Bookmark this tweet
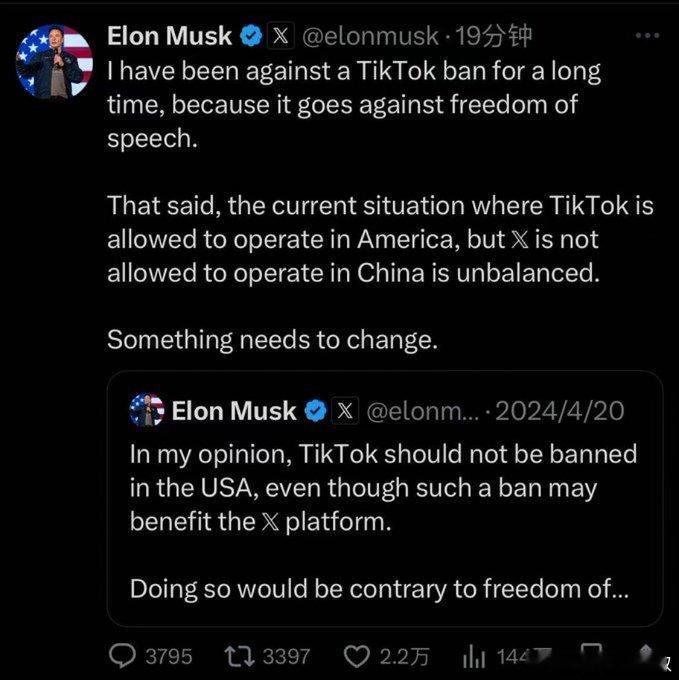 [x=593, y=654]
